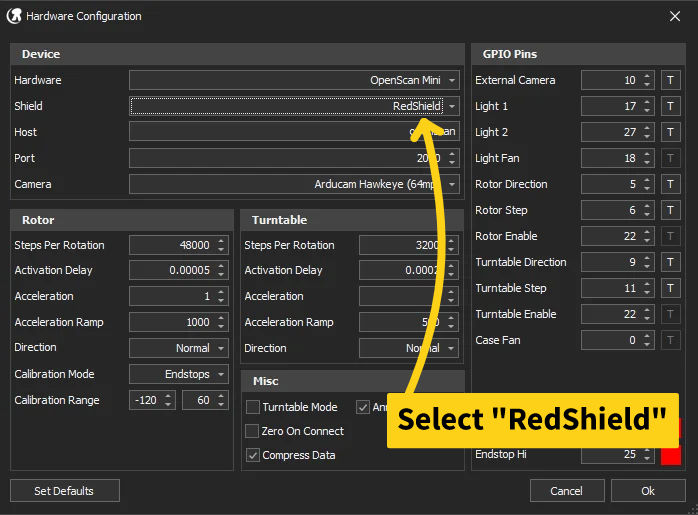
Task: Click the Rotor Steps Per Rotation field
Action: [172, 245]
